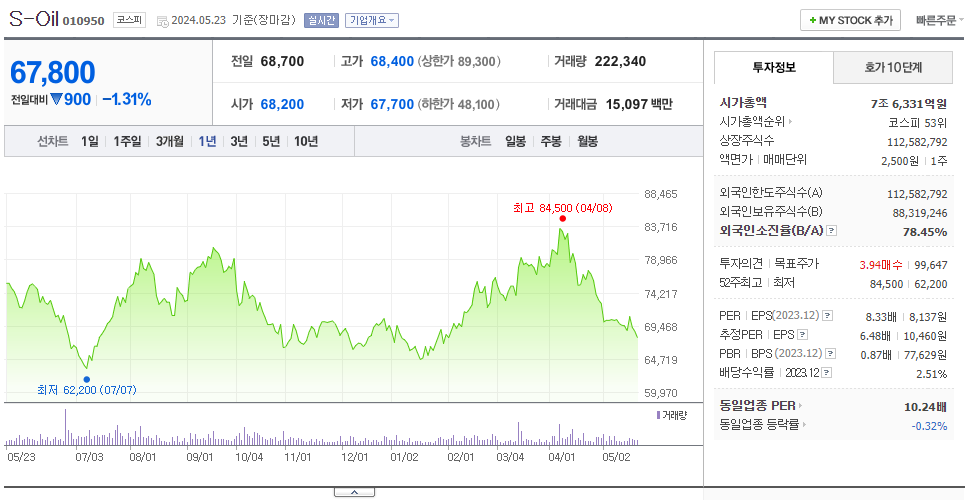Open the 시가총액순위 link
The width and height of the screenshot is (968, 500).
click(x=756, y=122)
